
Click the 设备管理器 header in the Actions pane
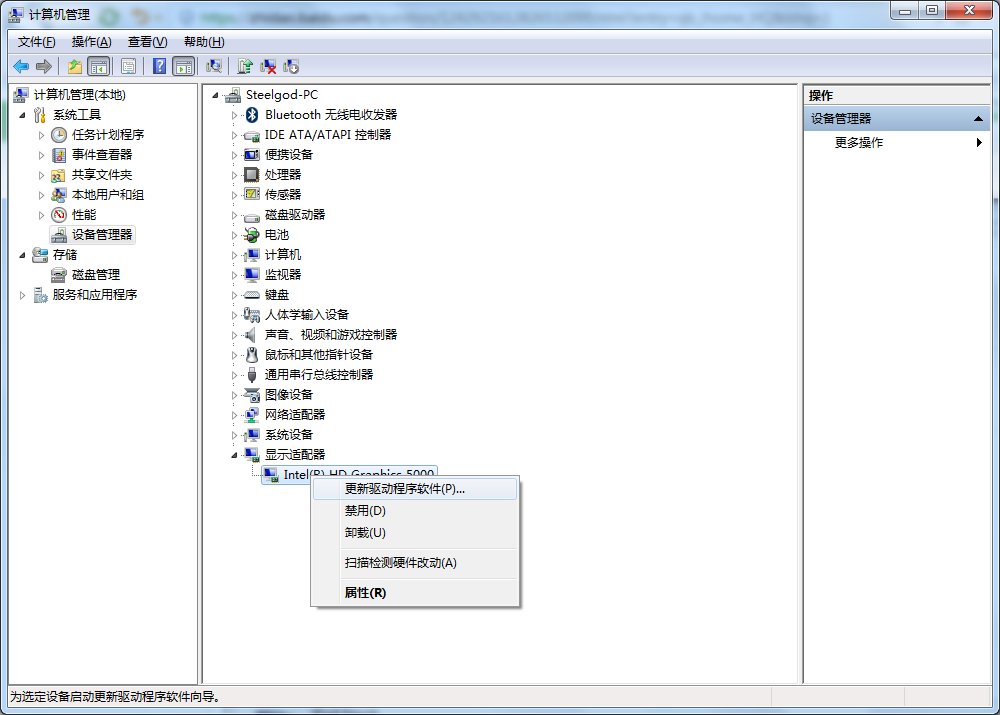(848, 118)
